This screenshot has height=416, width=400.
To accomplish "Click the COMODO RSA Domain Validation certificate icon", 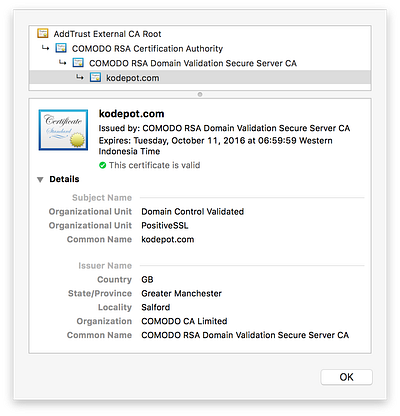I will [78, 63].
